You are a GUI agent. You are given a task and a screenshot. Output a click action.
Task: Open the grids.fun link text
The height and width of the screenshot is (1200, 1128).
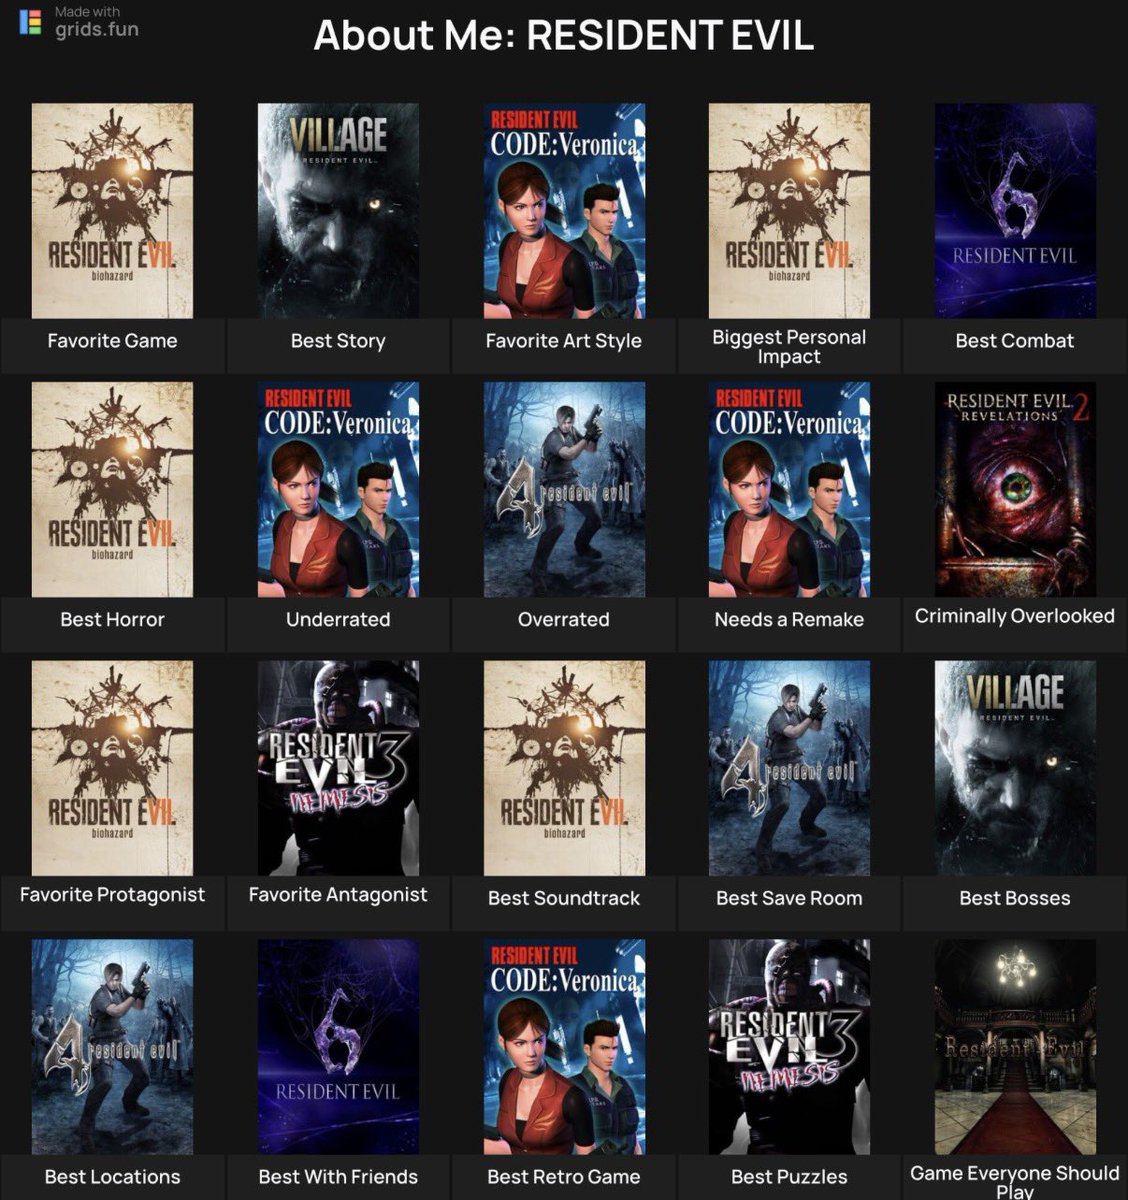tap(97, 29)
